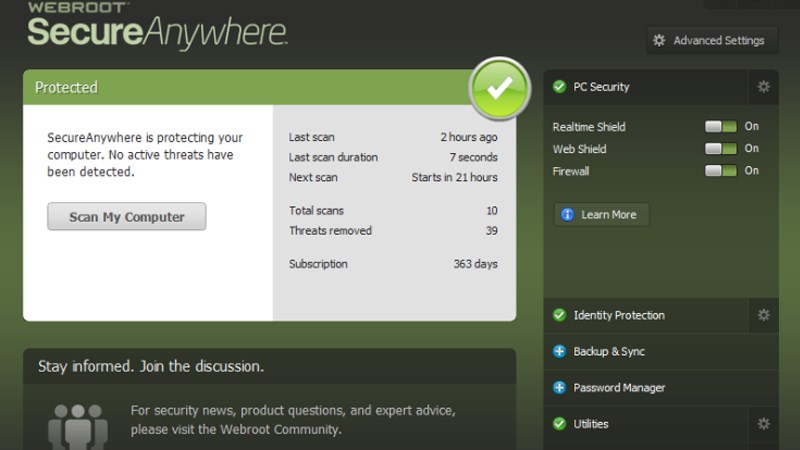Open Advanced Settings
The width and height of the screenshot is (800, 450).
tap(711, 41)
